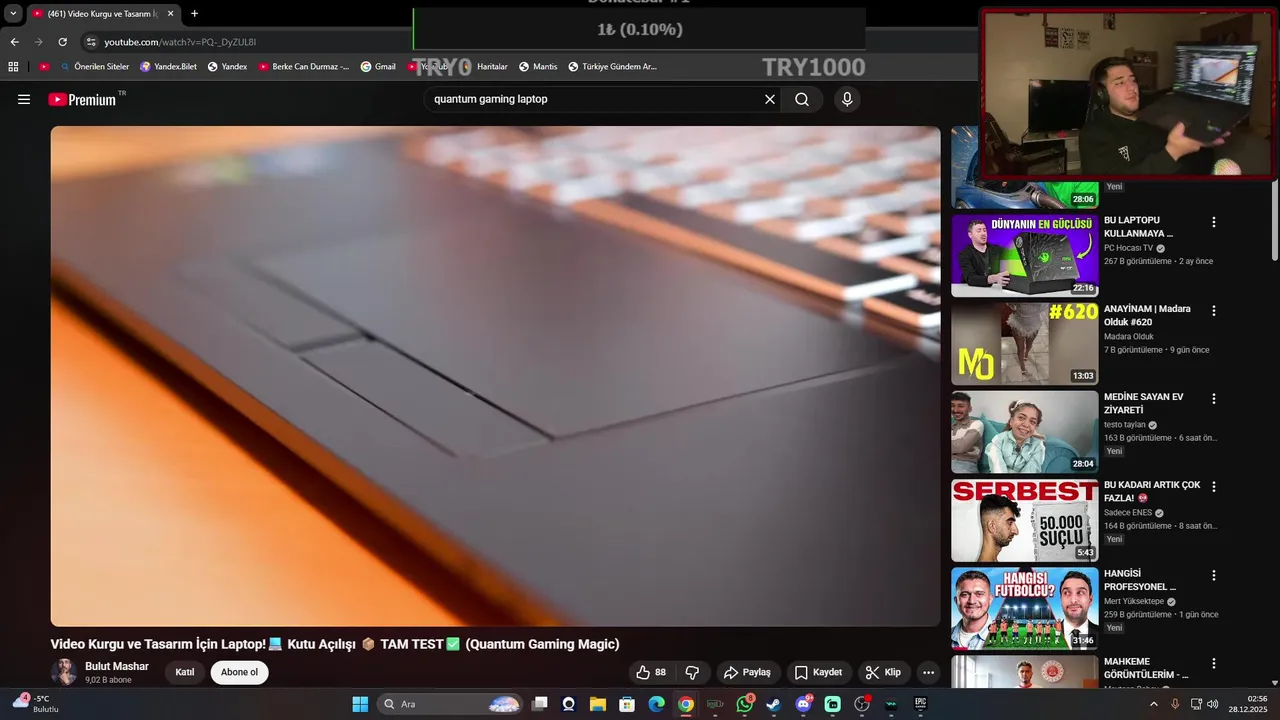
Task: Open Epic Games launcher from taskbar
Action: (920, 704)
